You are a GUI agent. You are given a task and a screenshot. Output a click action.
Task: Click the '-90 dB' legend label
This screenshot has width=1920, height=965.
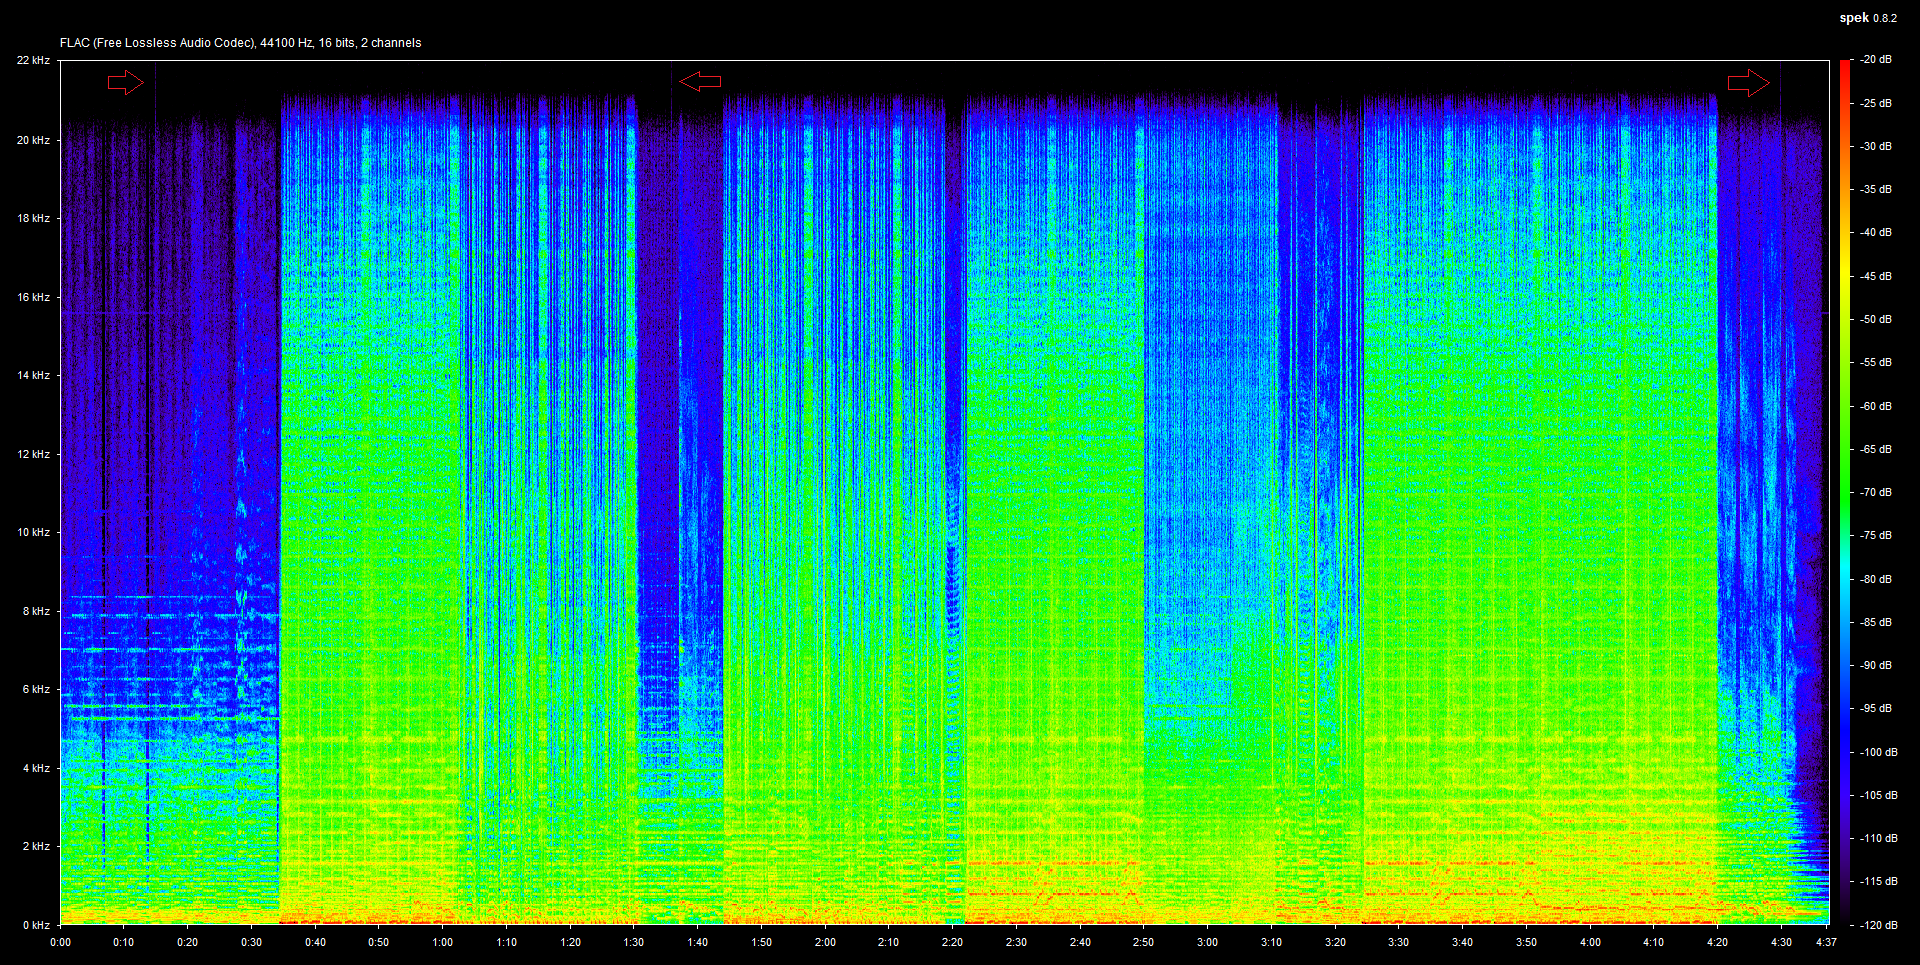coord(1876,665)
